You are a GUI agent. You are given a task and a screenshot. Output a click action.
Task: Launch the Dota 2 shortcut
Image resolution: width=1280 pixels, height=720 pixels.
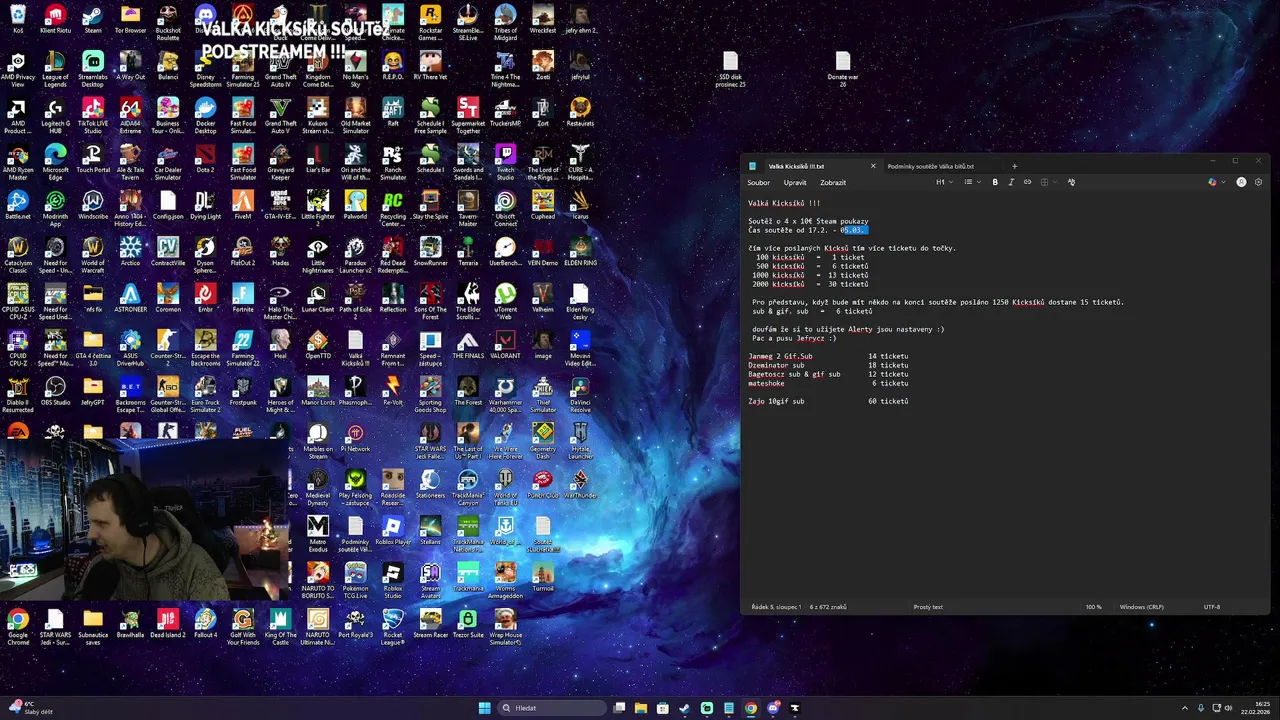(205, 158)
